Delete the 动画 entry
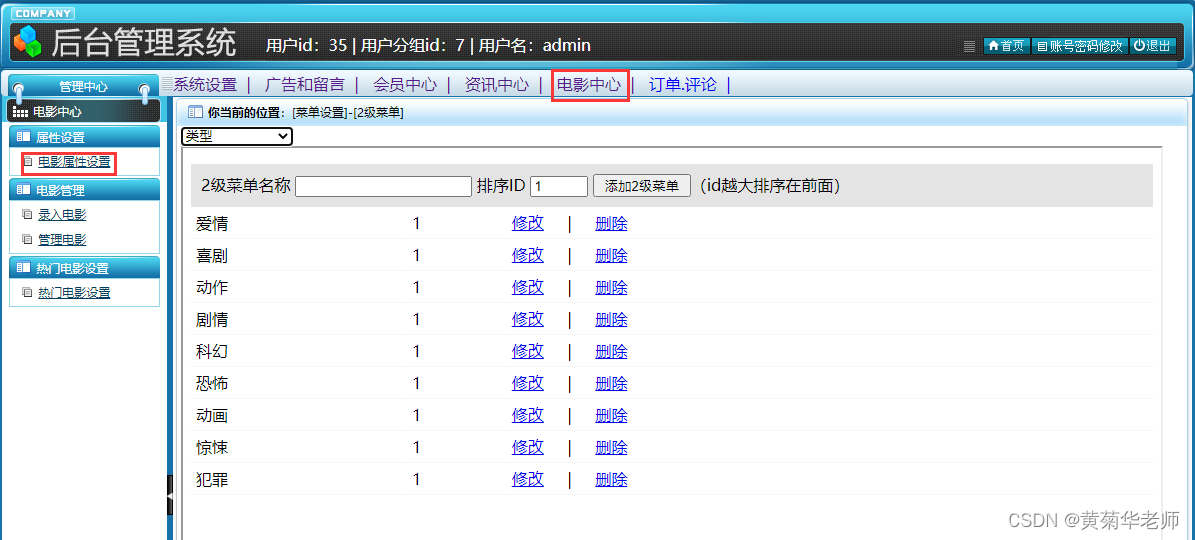 point(611,416)
